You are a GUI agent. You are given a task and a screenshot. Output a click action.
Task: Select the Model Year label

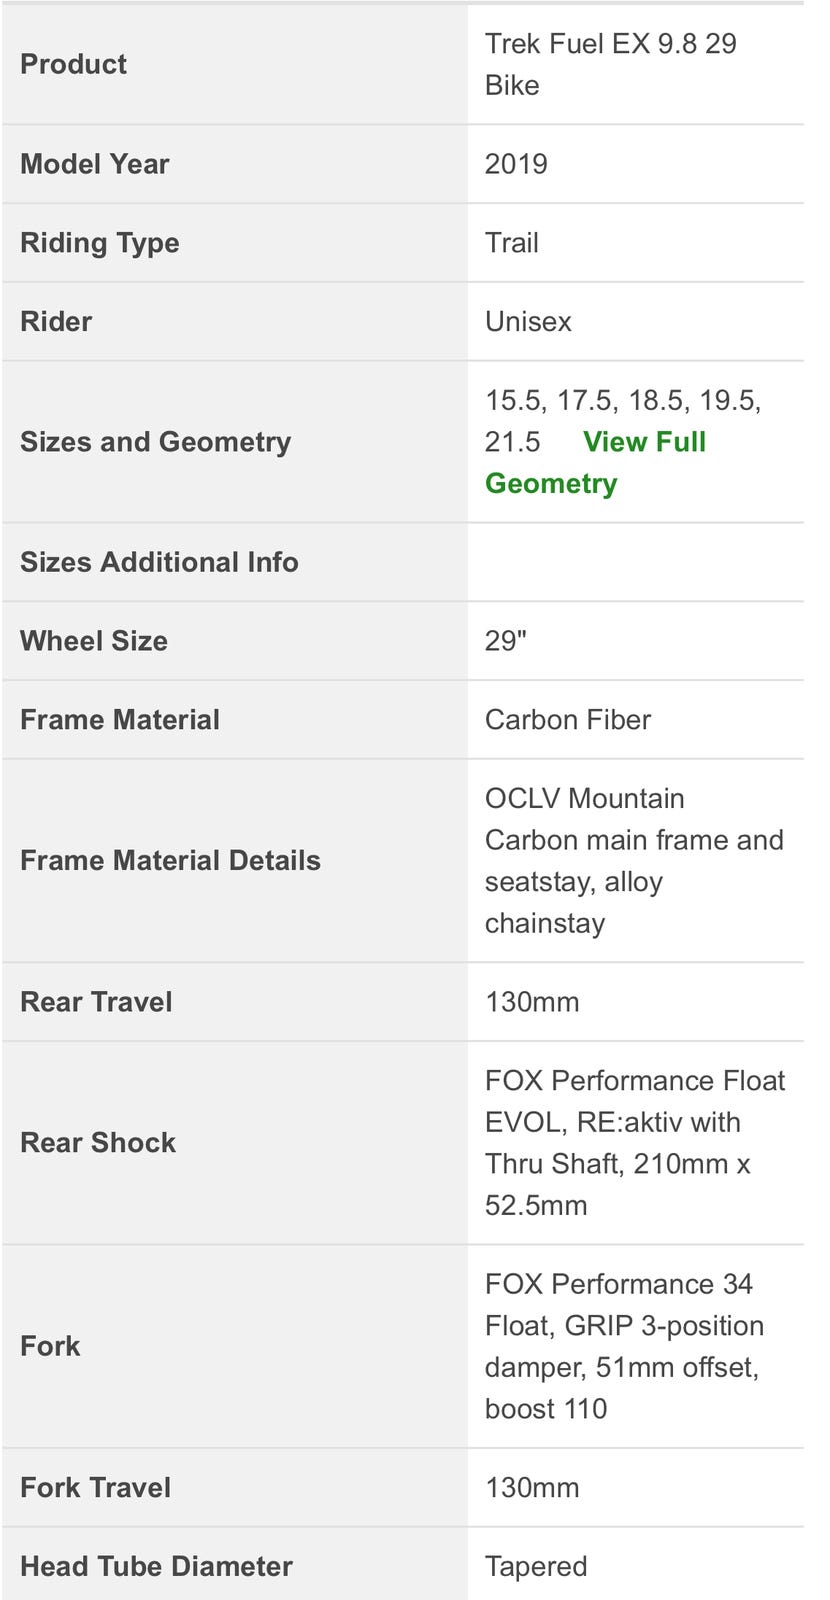coord(95,164)
